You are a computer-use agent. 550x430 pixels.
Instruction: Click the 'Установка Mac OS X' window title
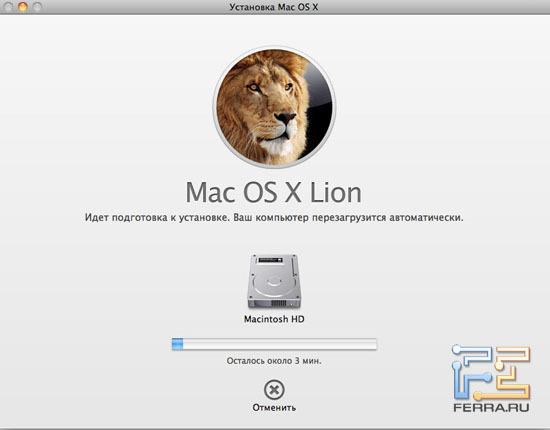click(x=274, y=7)
